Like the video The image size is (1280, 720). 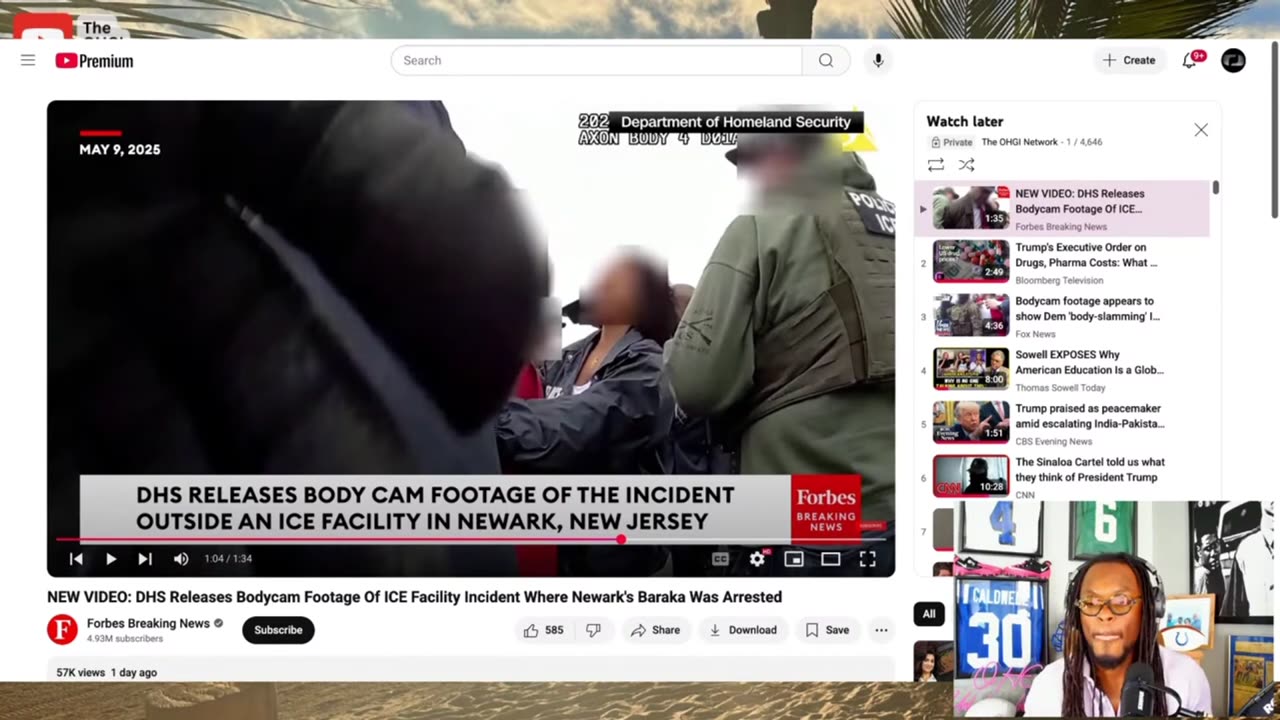click(x=543, y=630)
